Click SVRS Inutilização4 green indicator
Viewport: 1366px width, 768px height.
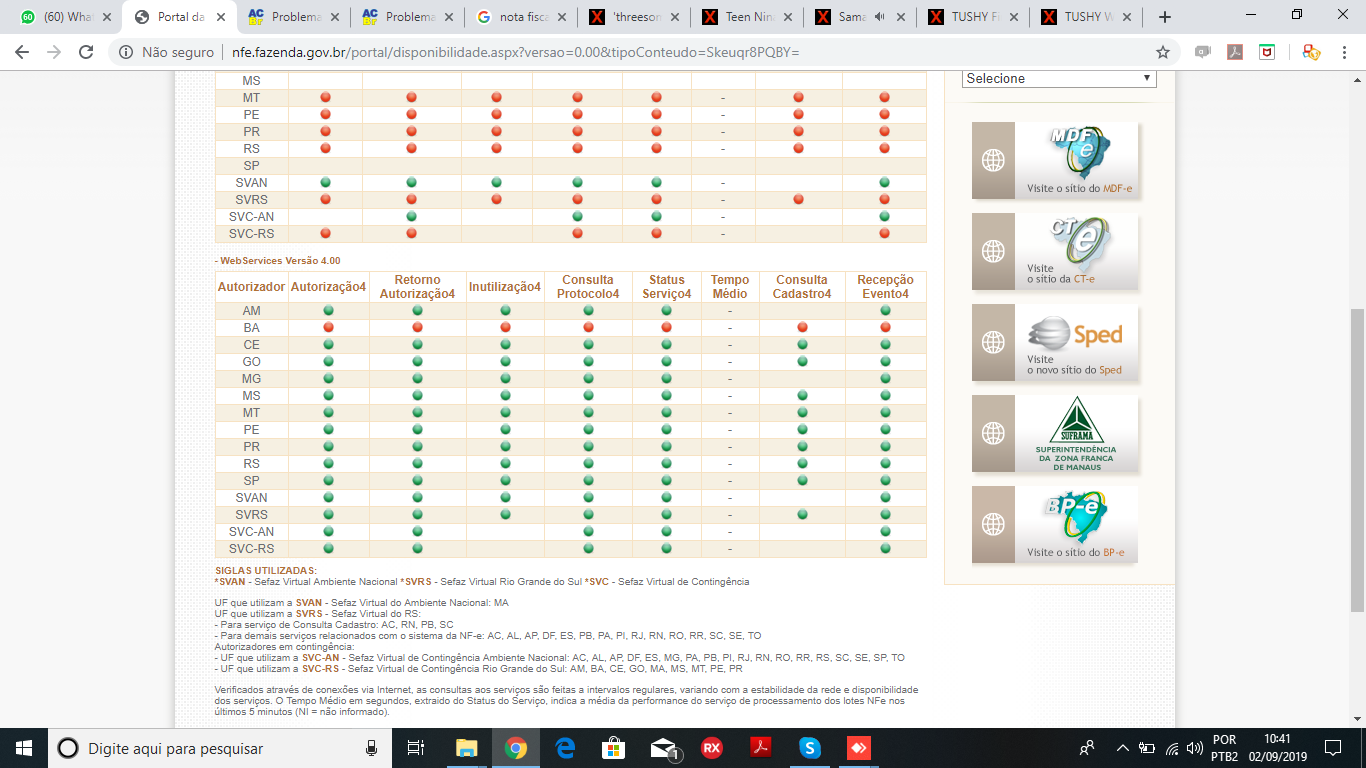pyautogui.click(x=505, y=514)
